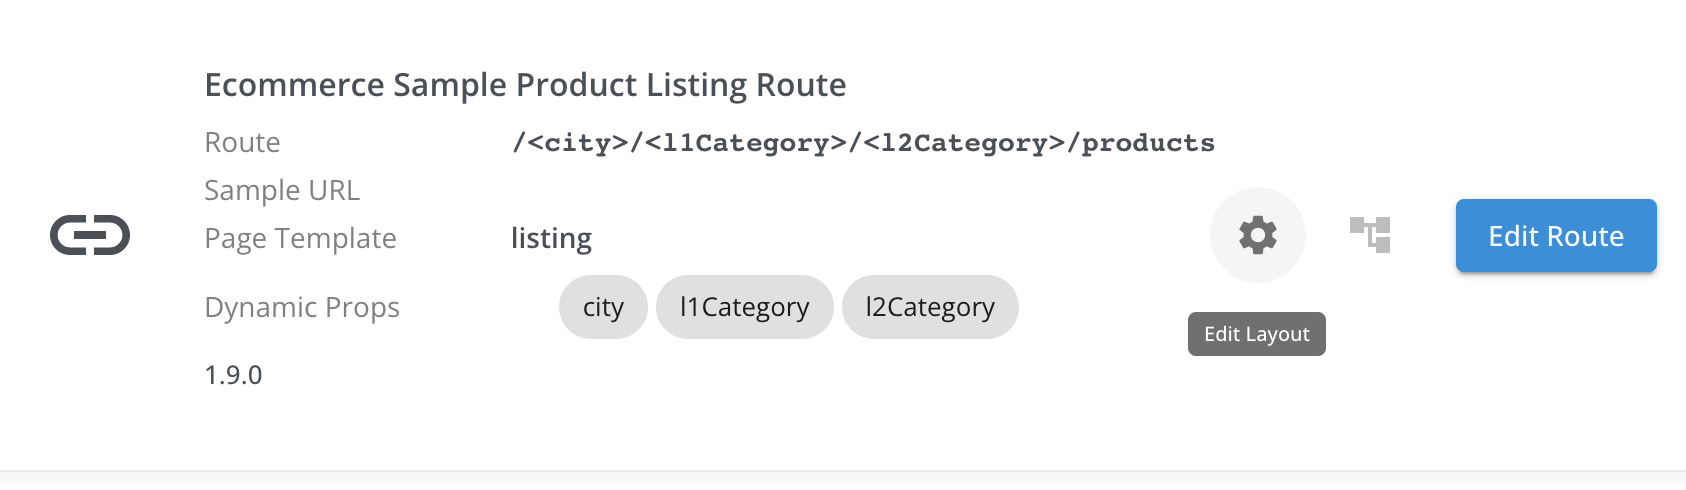
Task: Click the chain link route icon
Action: [x=90, y=236]
